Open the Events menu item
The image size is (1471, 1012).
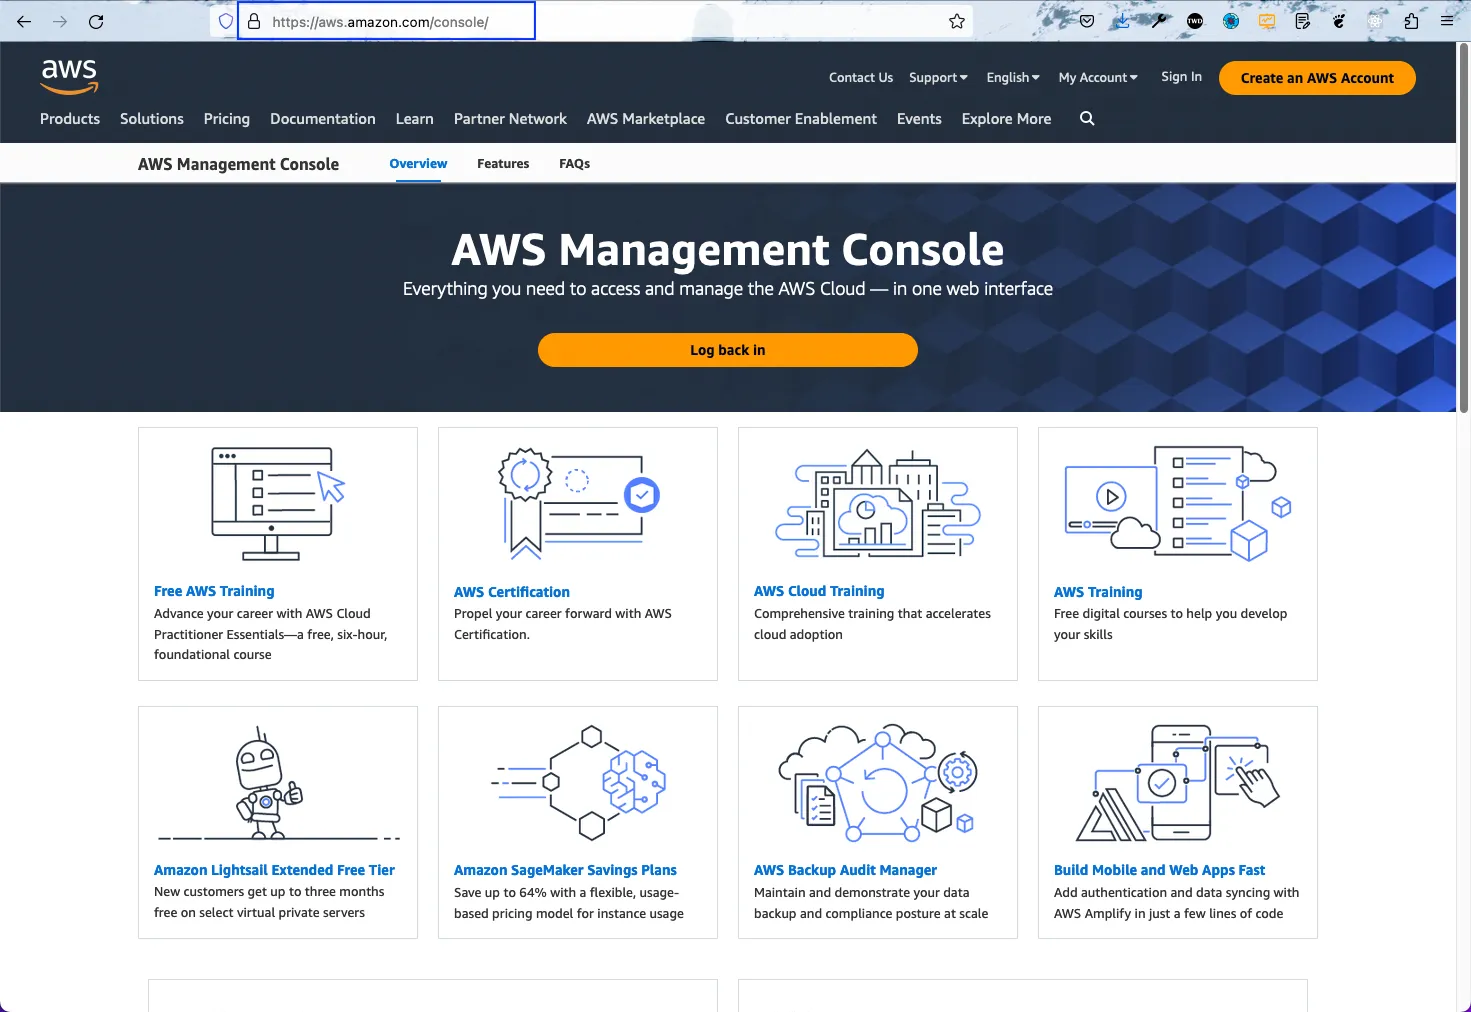pyautogui.click(x=919, y=119)
